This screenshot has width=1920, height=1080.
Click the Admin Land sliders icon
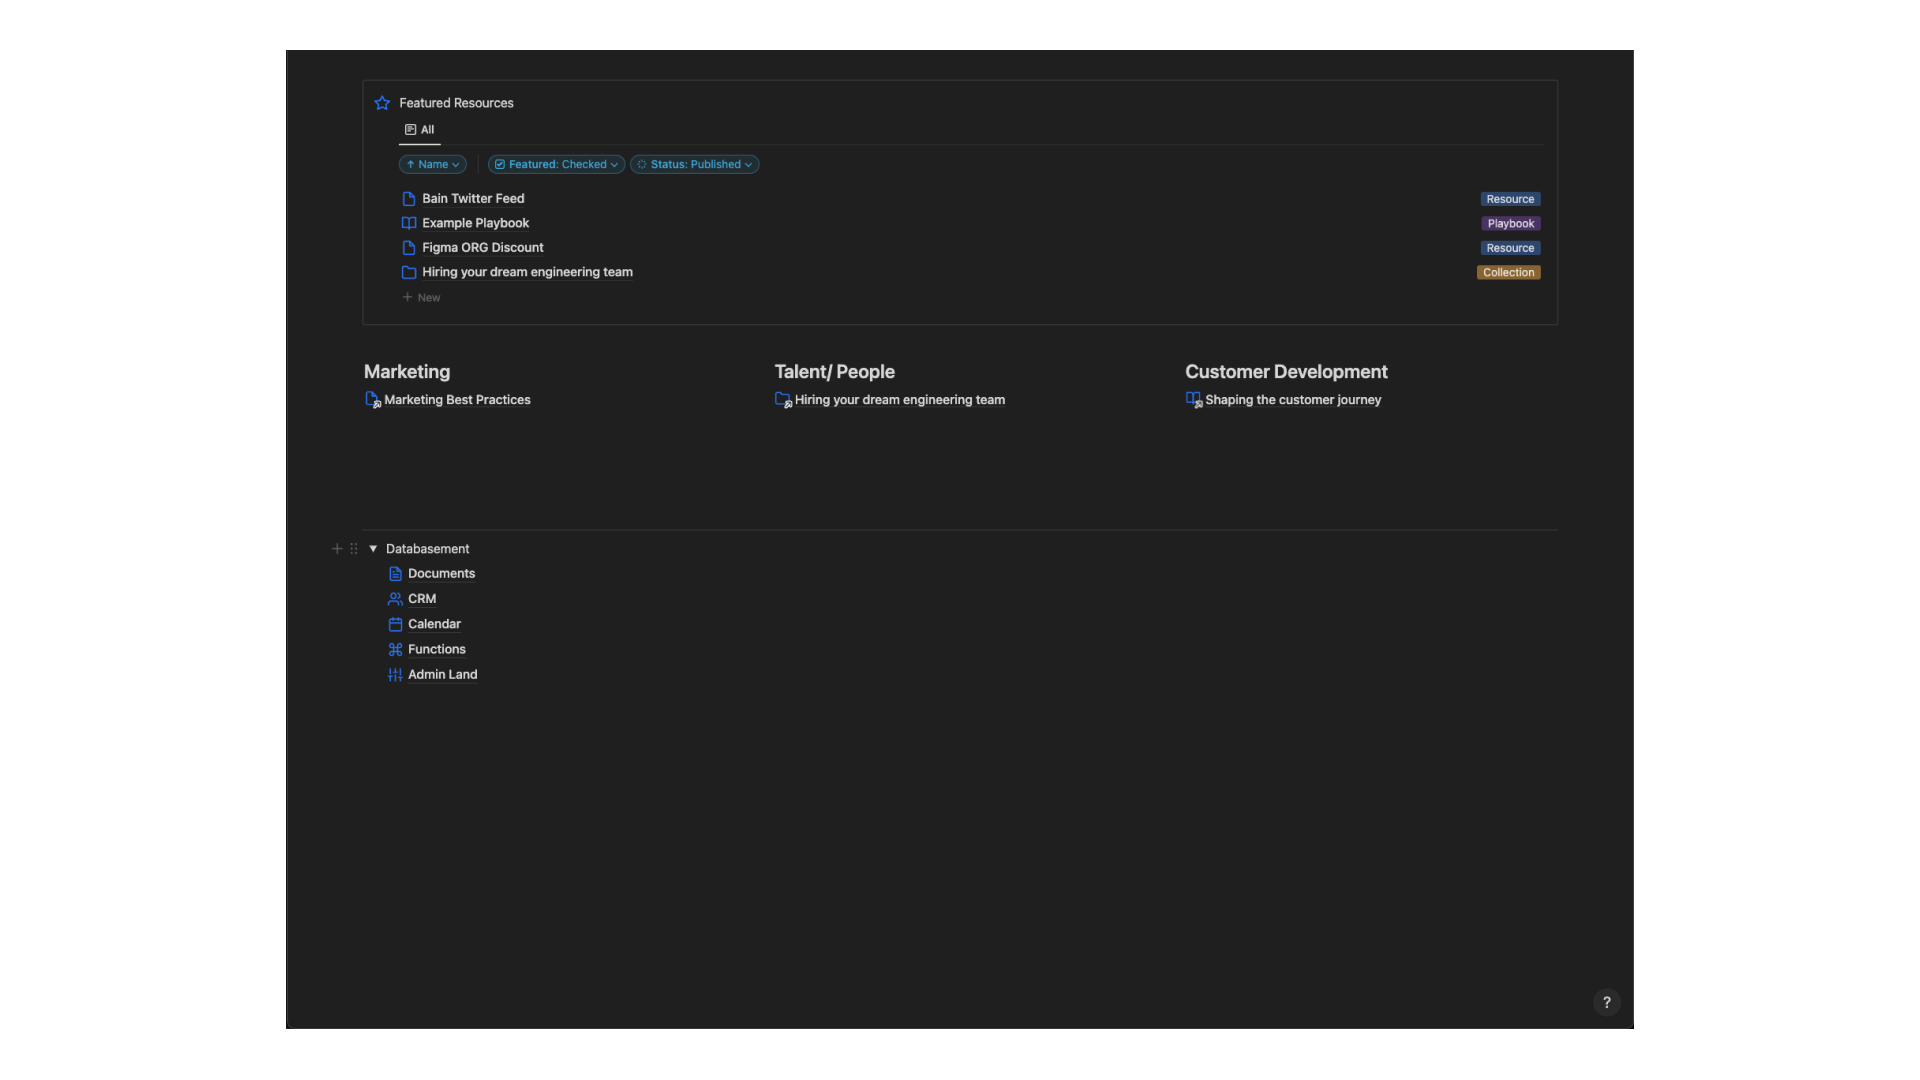point(395,675)
